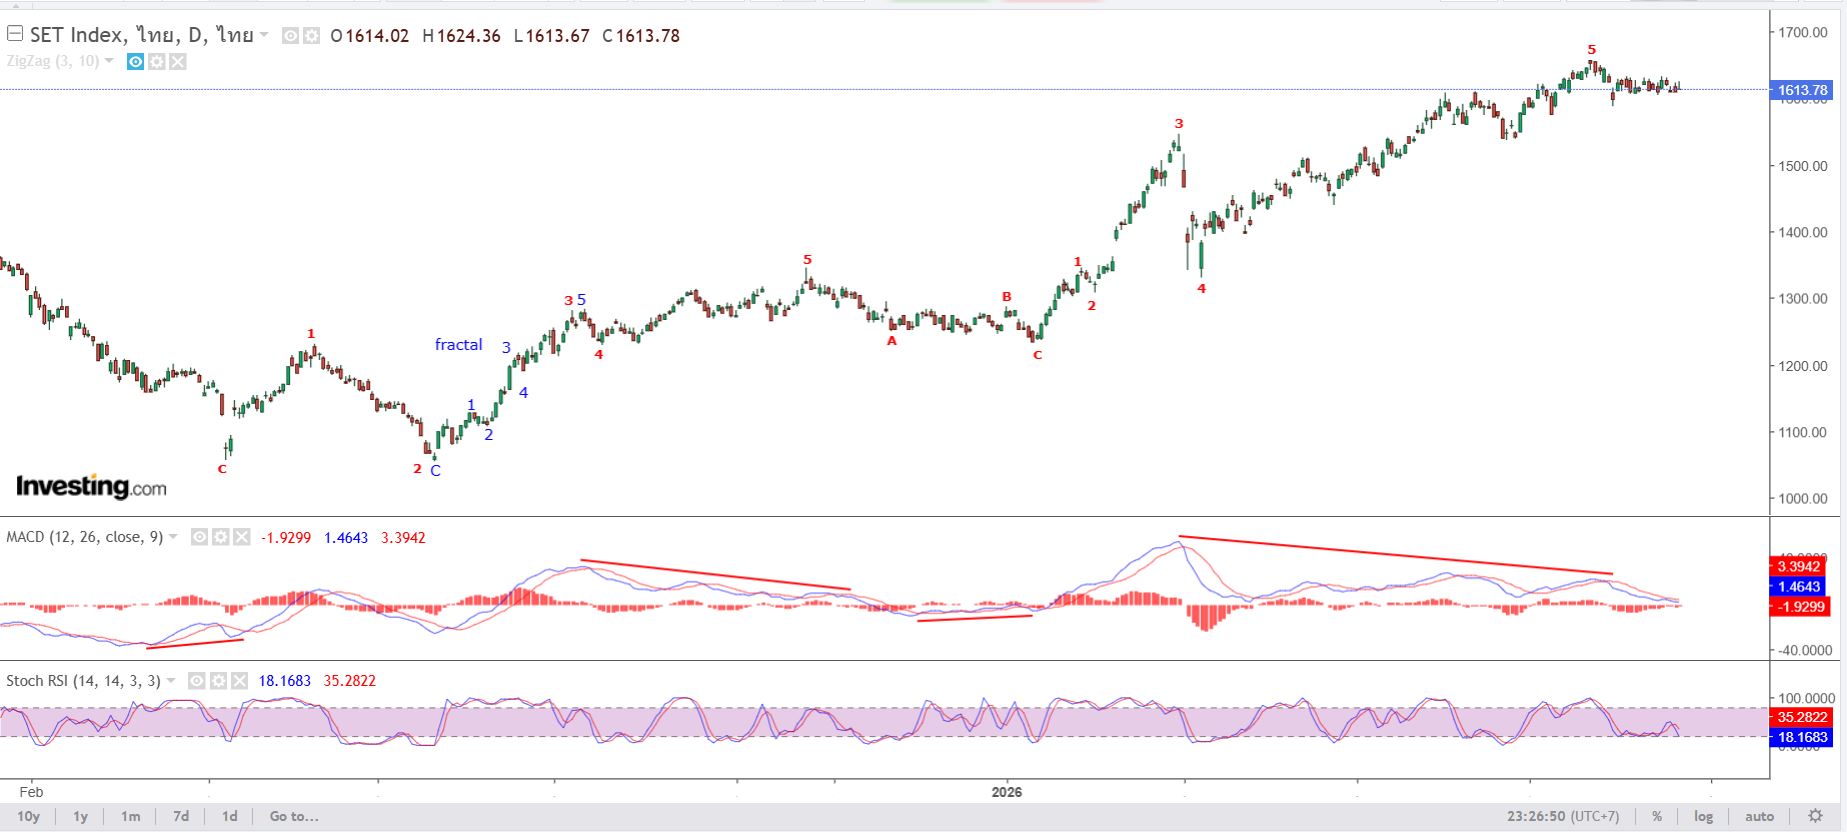Toggle the MACD indicator visibility eye

click(x=199, y=537)
